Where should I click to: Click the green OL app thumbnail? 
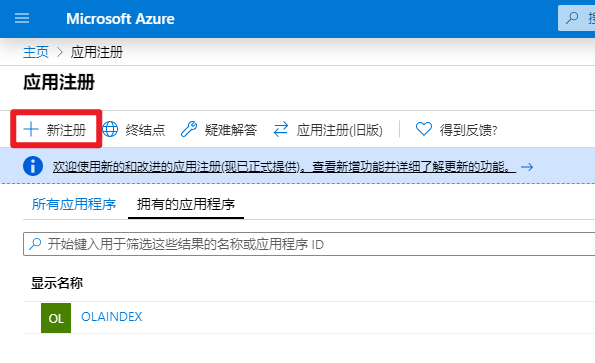coord(56,318)
